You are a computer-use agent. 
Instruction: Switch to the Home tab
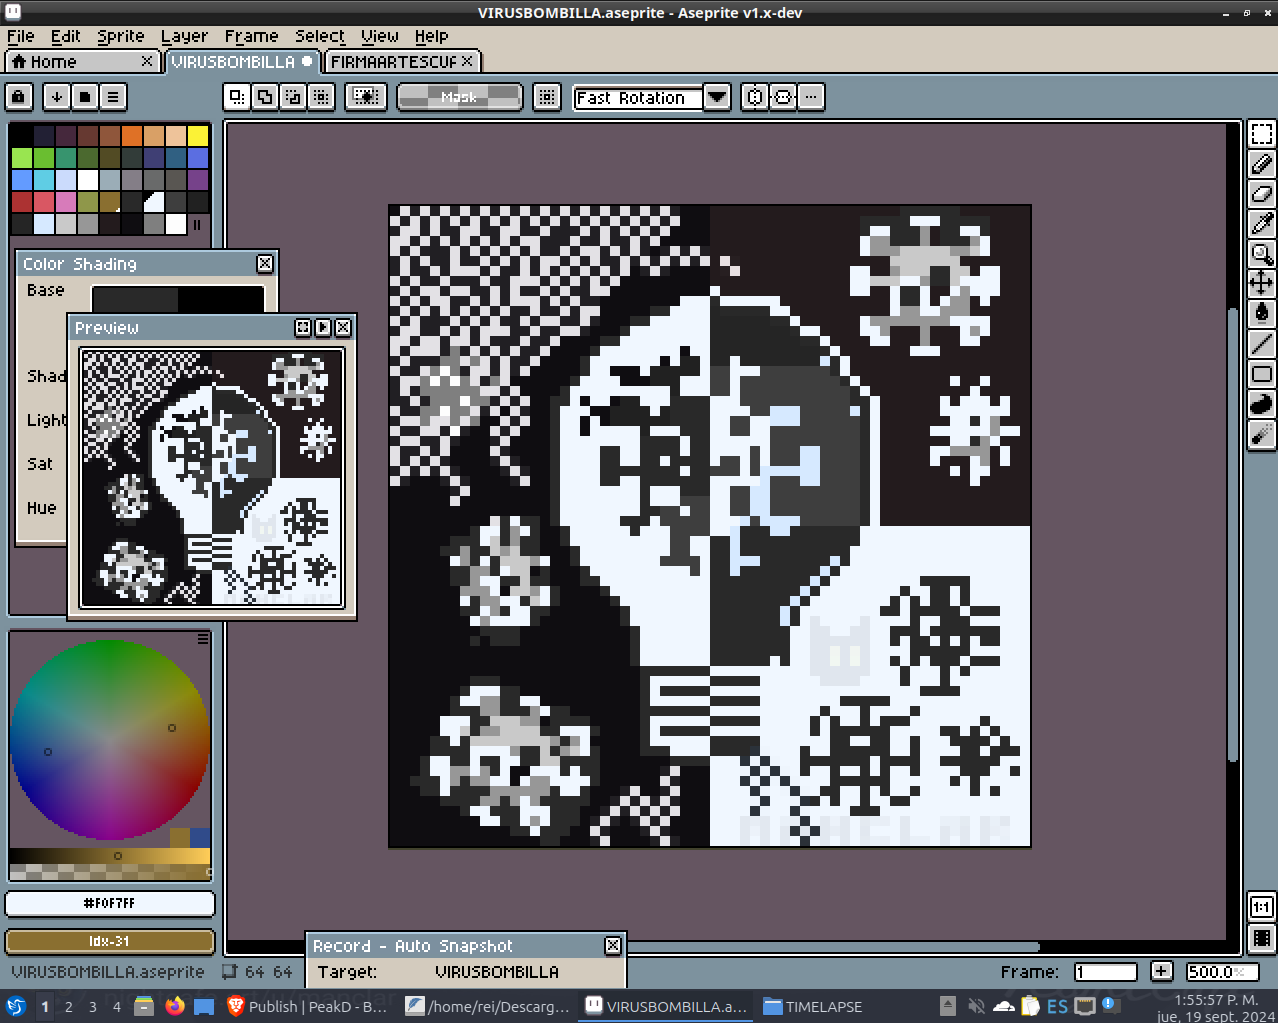(x=80, y=61)
